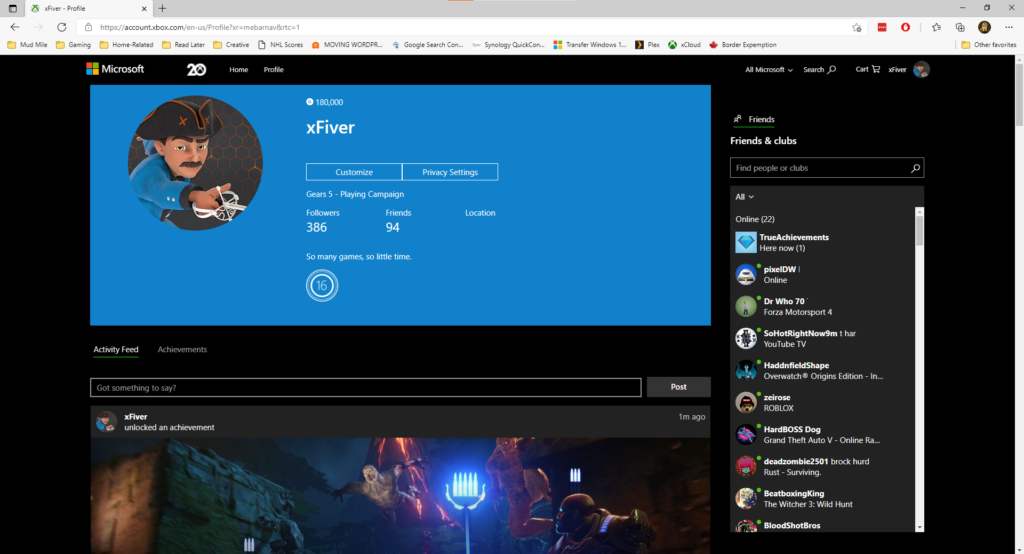This screenshot has height=554, width=1024.
Task: Switch to the Achievements tab
Action: pyautogui.click(x=182, y=350)
